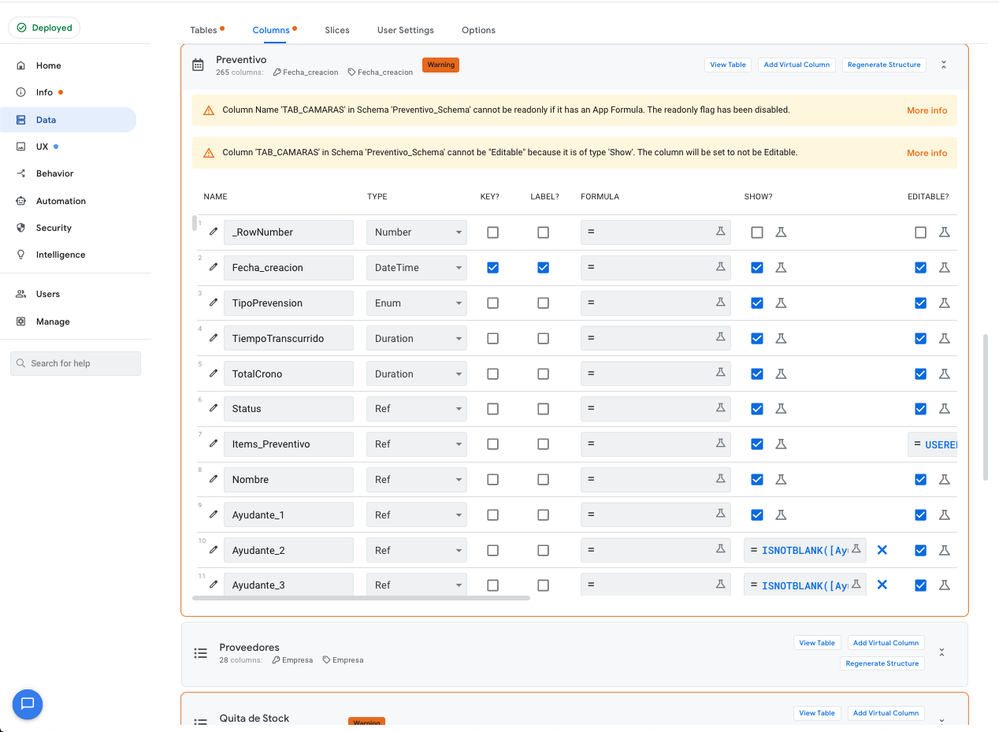Click the Preventivo table calendar icon
999x732 pixels.
point(198,65)
